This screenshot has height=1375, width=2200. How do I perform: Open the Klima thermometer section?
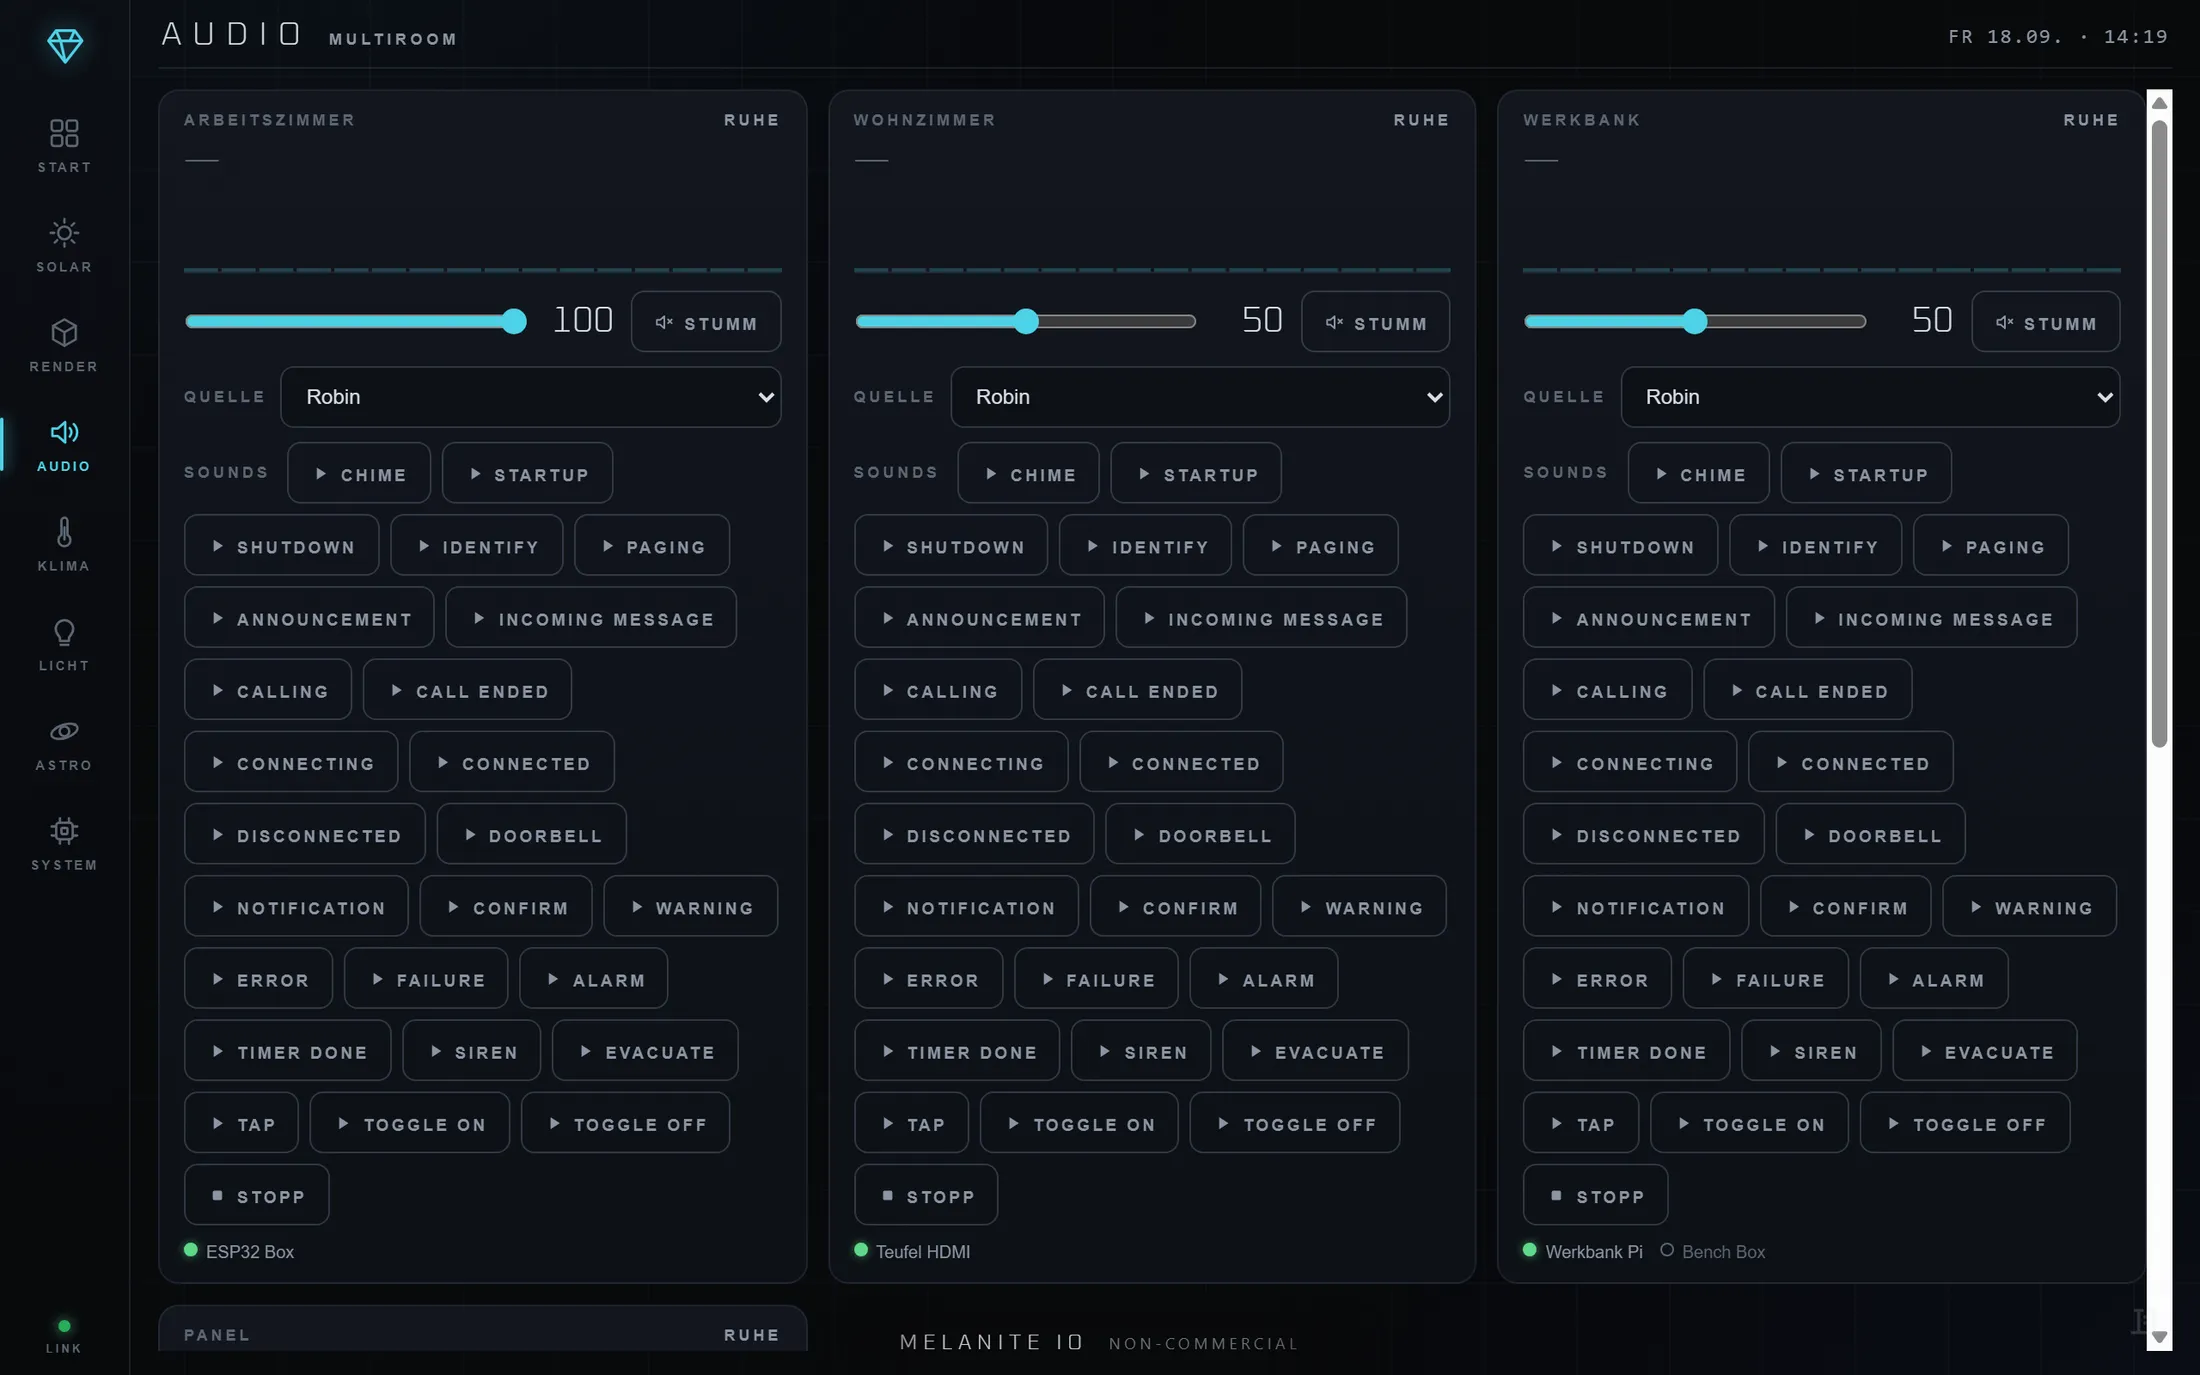(x=64, y=545)
